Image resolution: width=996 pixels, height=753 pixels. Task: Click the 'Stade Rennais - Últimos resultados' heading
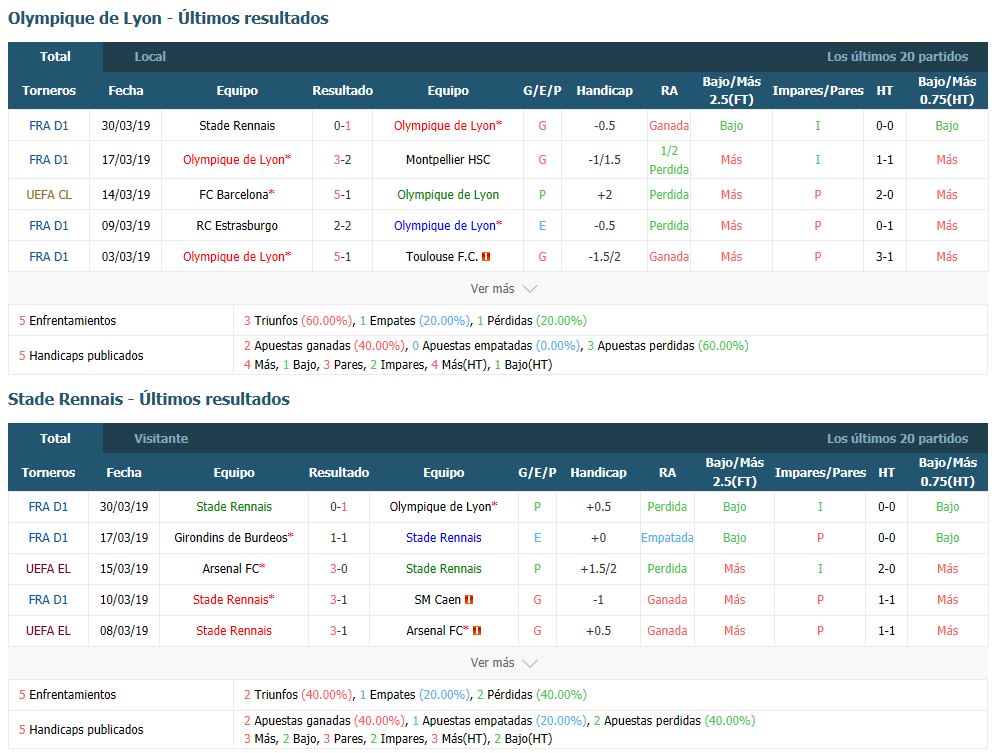point(149,399)
